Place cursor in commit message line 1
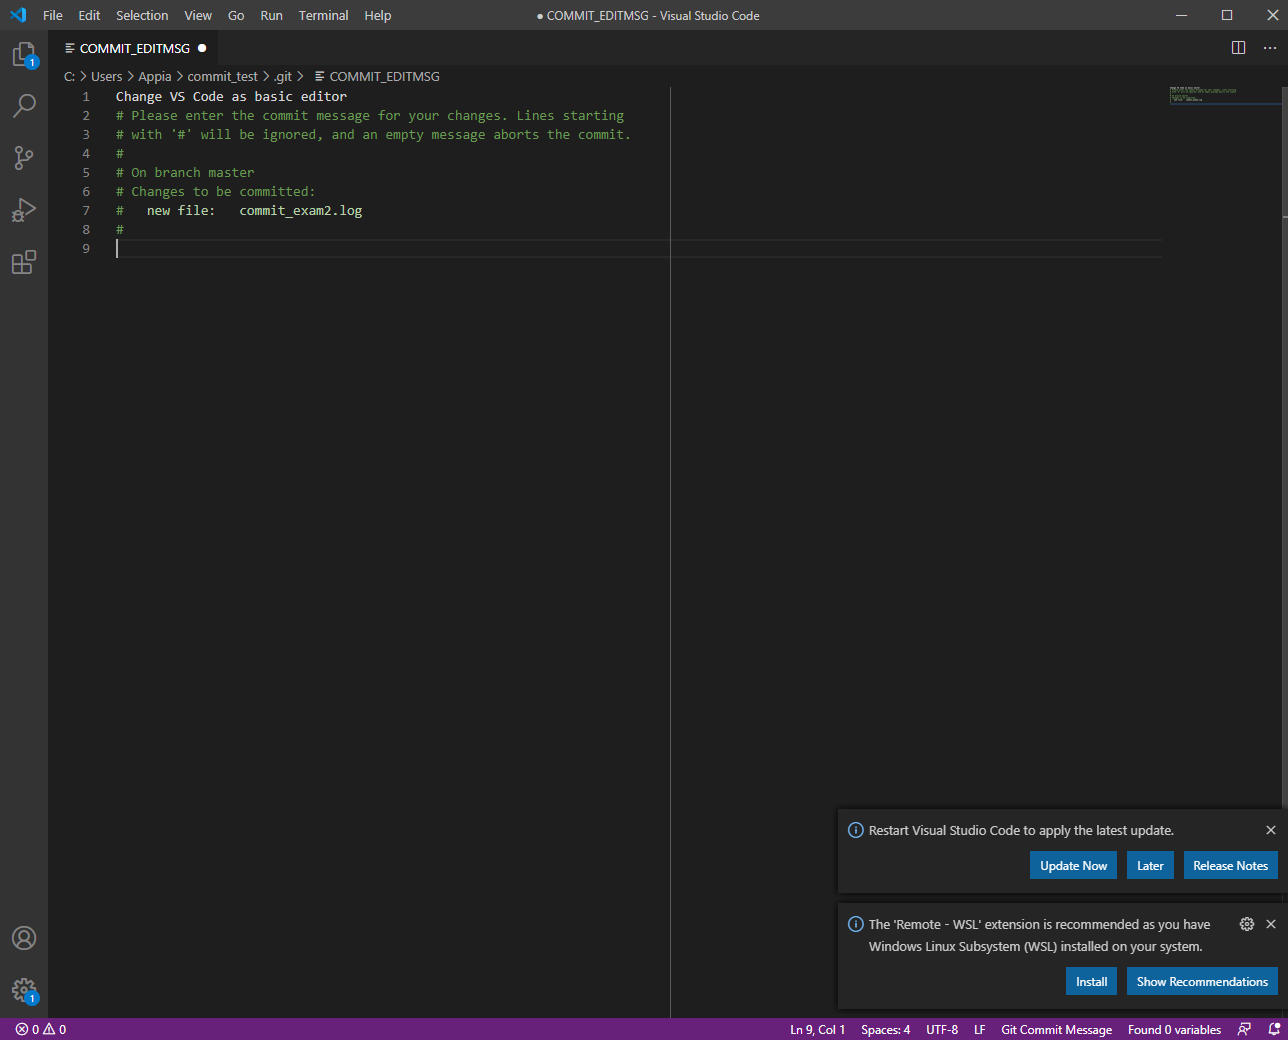1288x1040 pixels. point(231,96)
